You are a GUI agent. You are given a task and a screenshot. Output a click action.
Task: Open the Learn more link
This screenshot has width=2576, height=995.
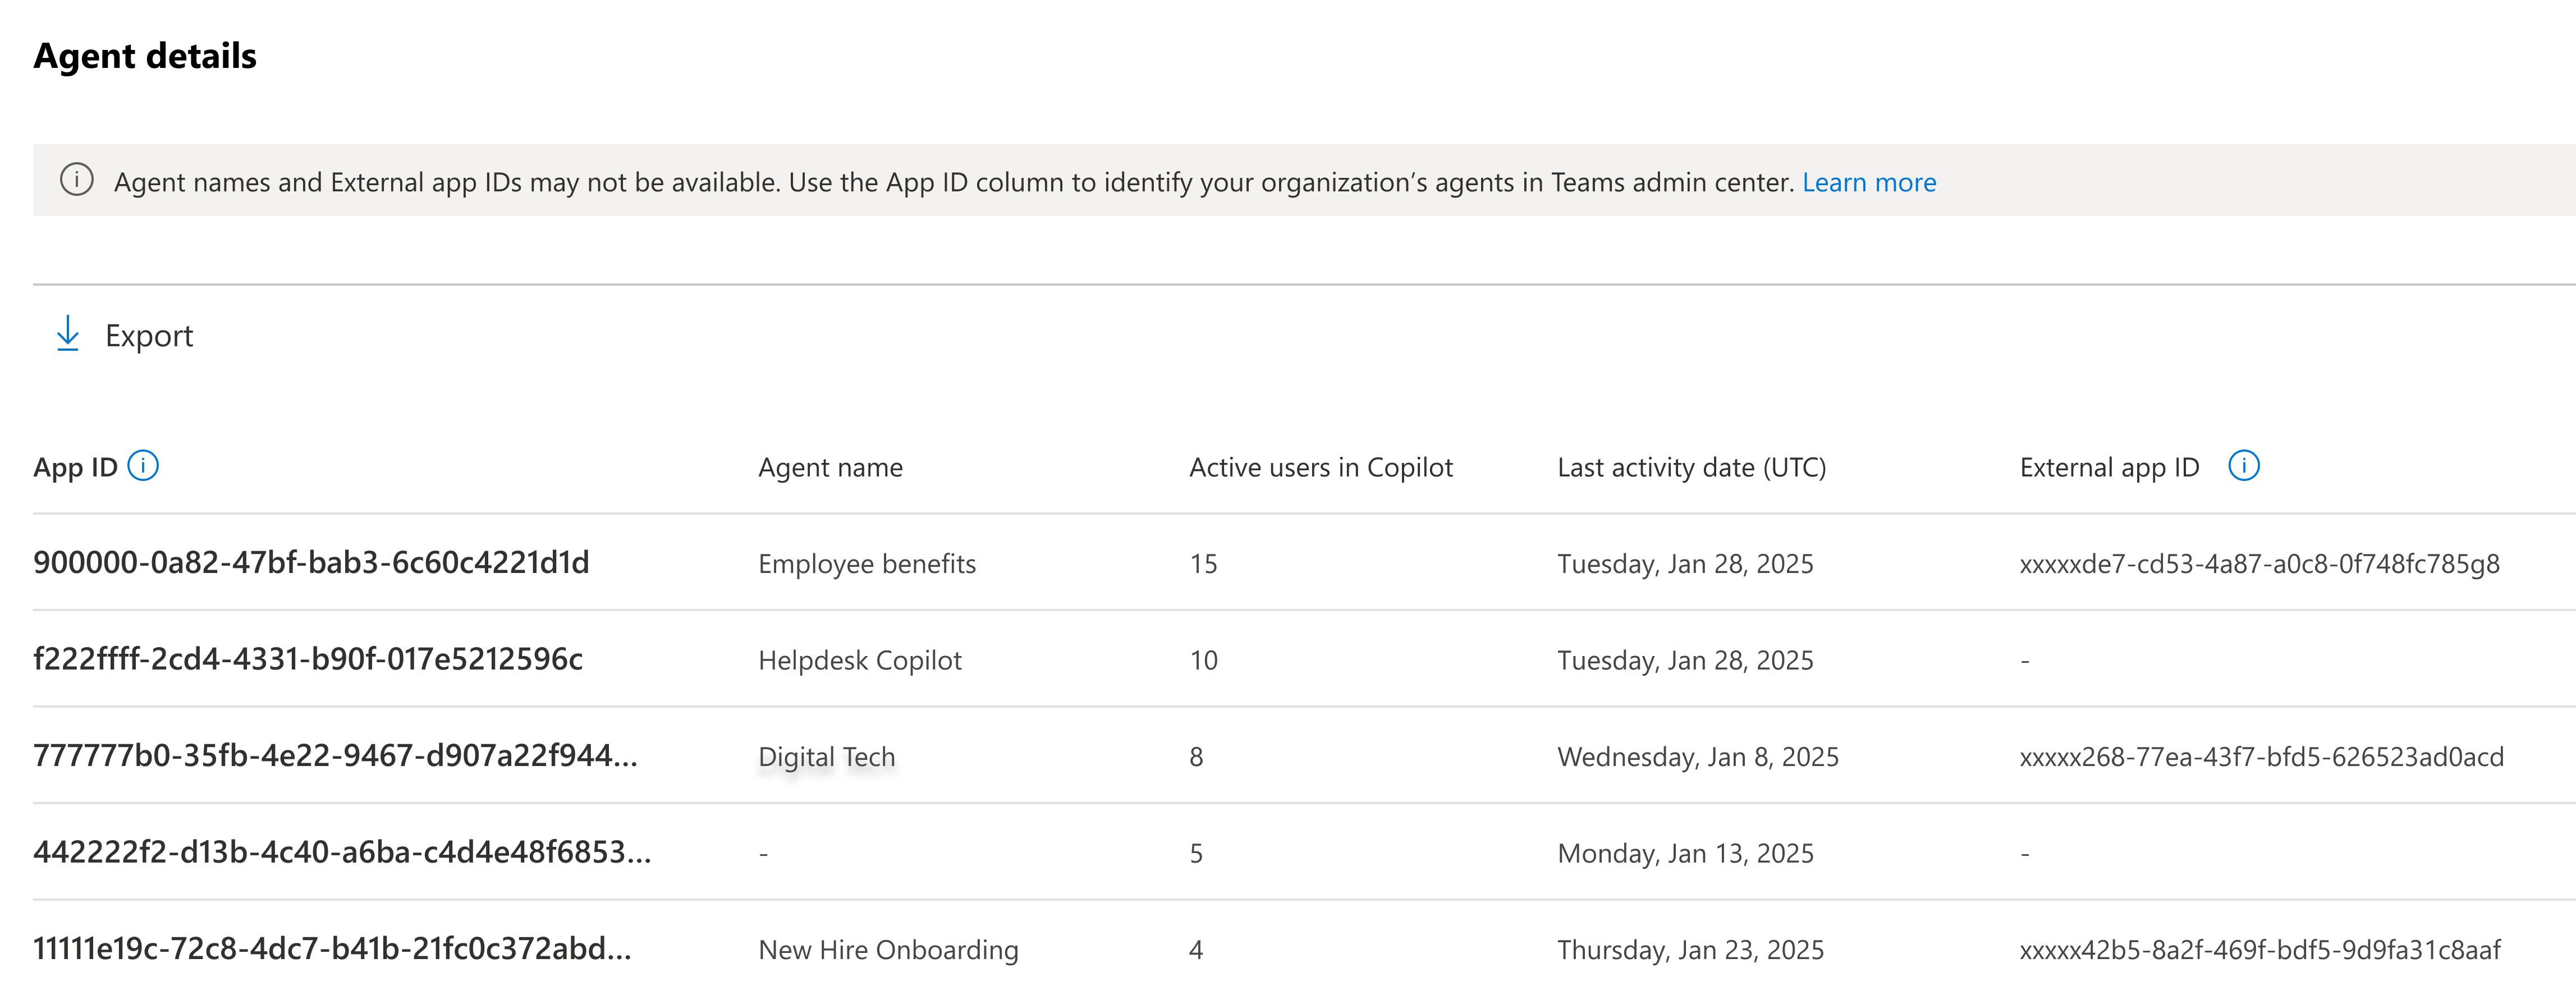click(x=1868, y=182)
